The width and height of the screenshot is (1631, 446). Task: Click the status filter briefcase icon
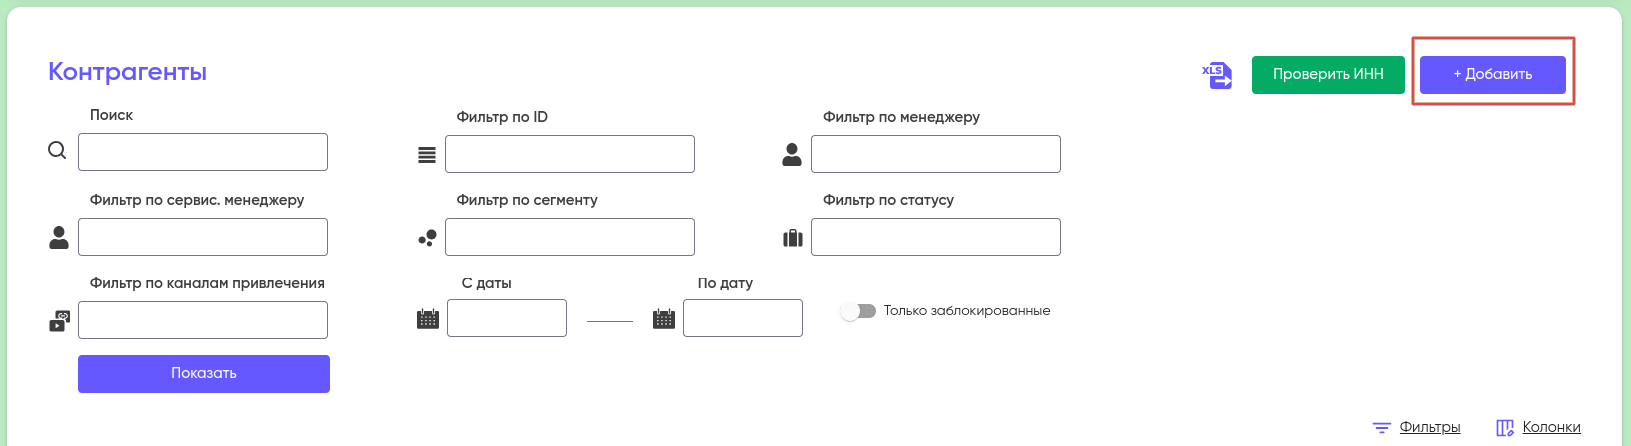[793, 238]
